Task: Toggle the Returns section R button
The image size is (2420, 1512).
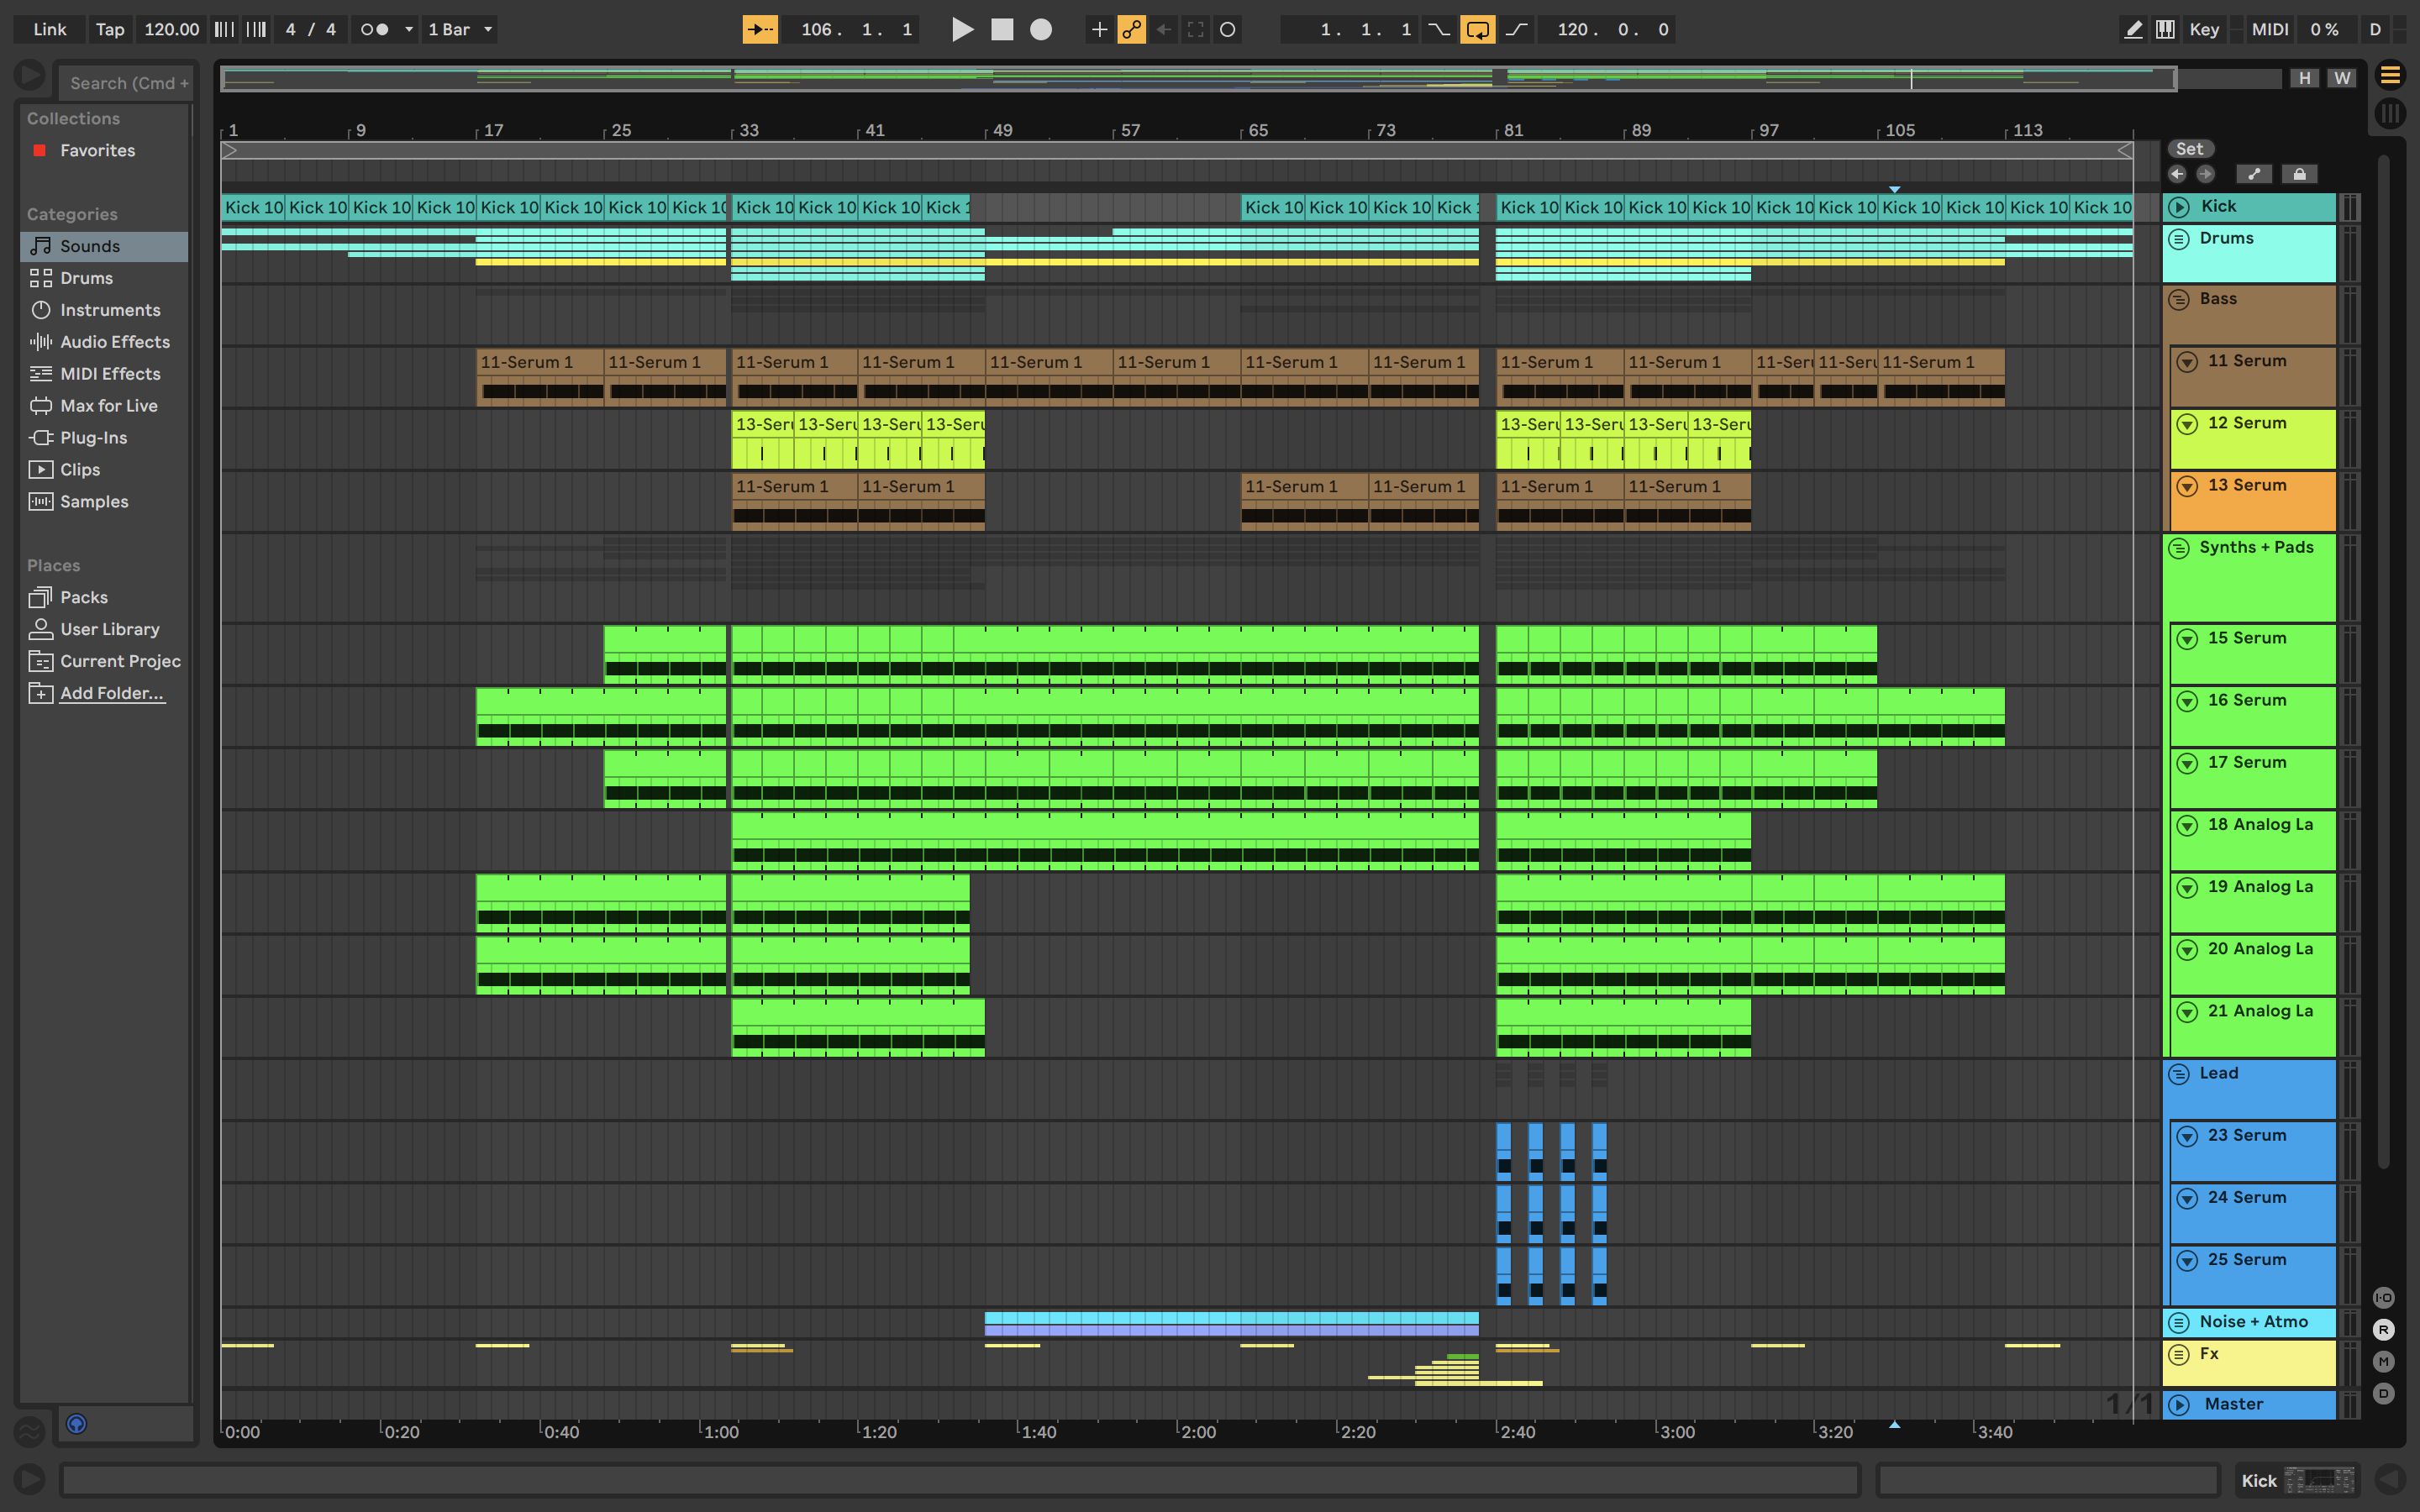Action: tap(2384, 1330)
